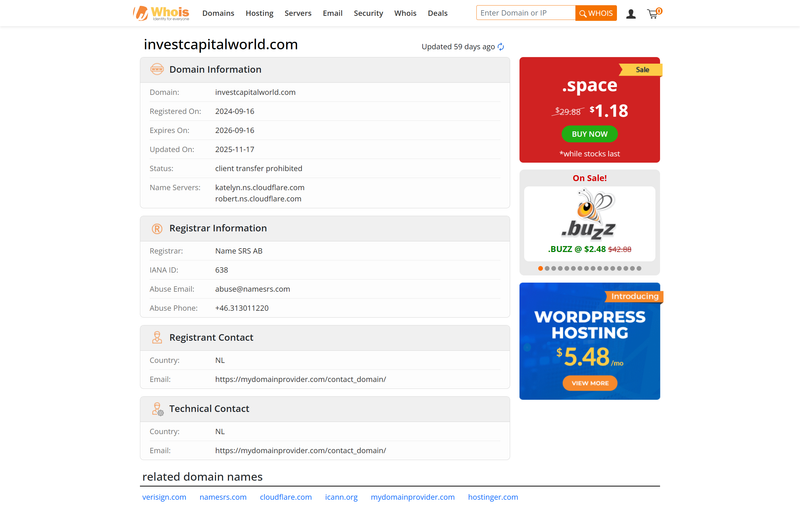Click the Registrant Contact person icon

coord(157,337)
